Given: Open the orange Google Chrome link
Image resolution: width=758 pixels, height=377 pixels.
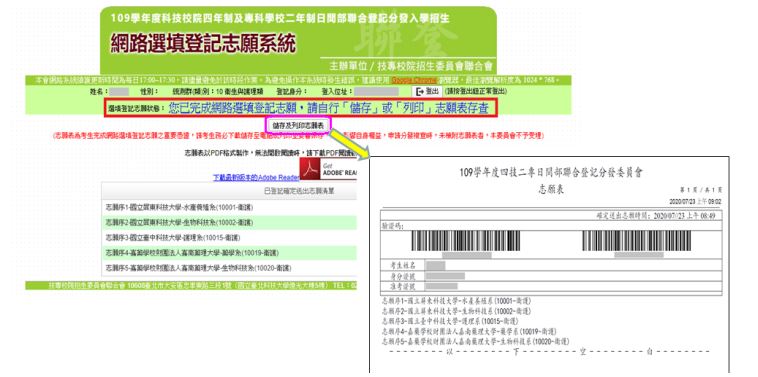Looking at the screenshot, I should tap(409, 80).
